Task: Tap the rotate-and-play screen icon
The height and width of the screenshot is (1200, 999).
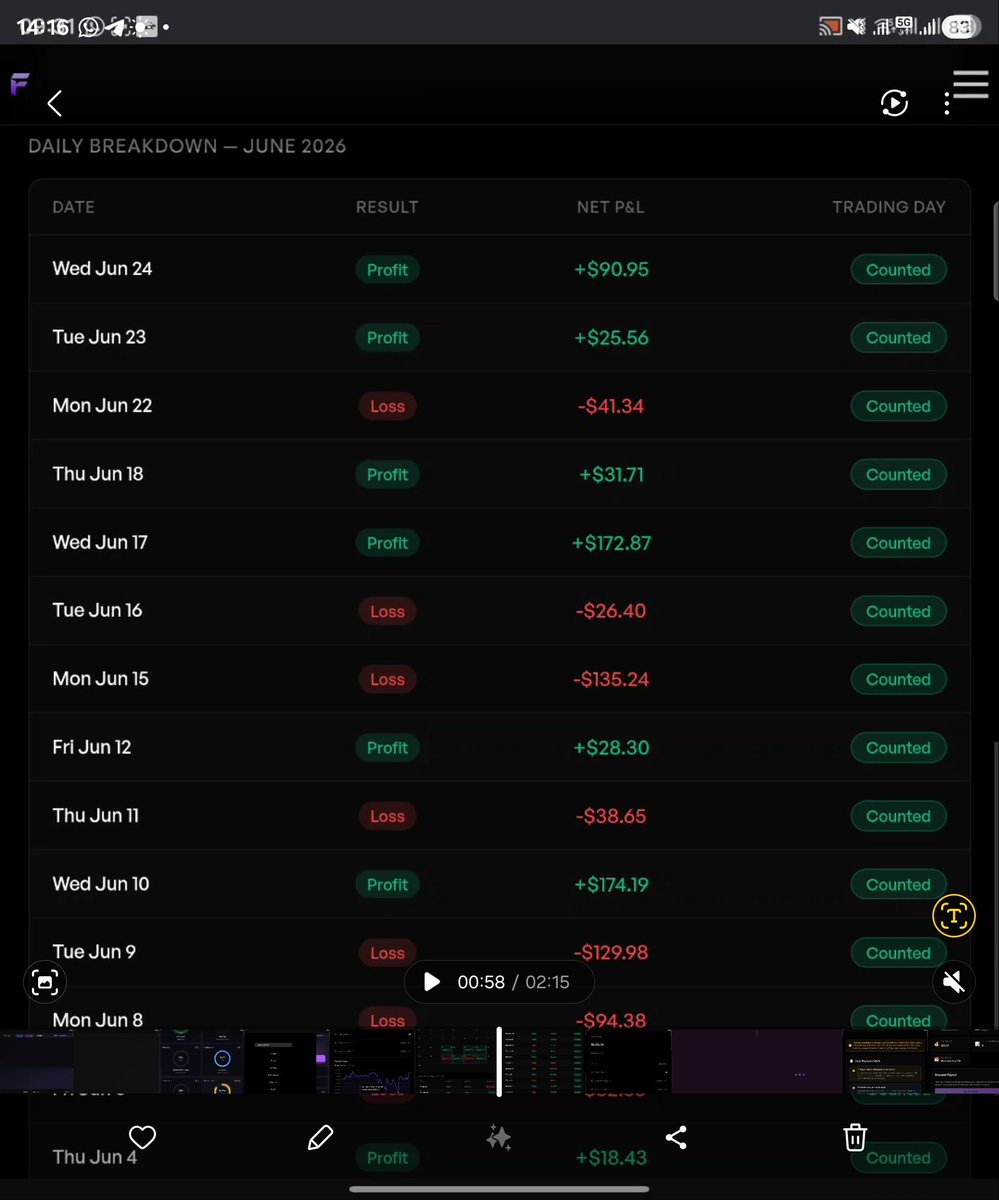Action: coord(894,103)
